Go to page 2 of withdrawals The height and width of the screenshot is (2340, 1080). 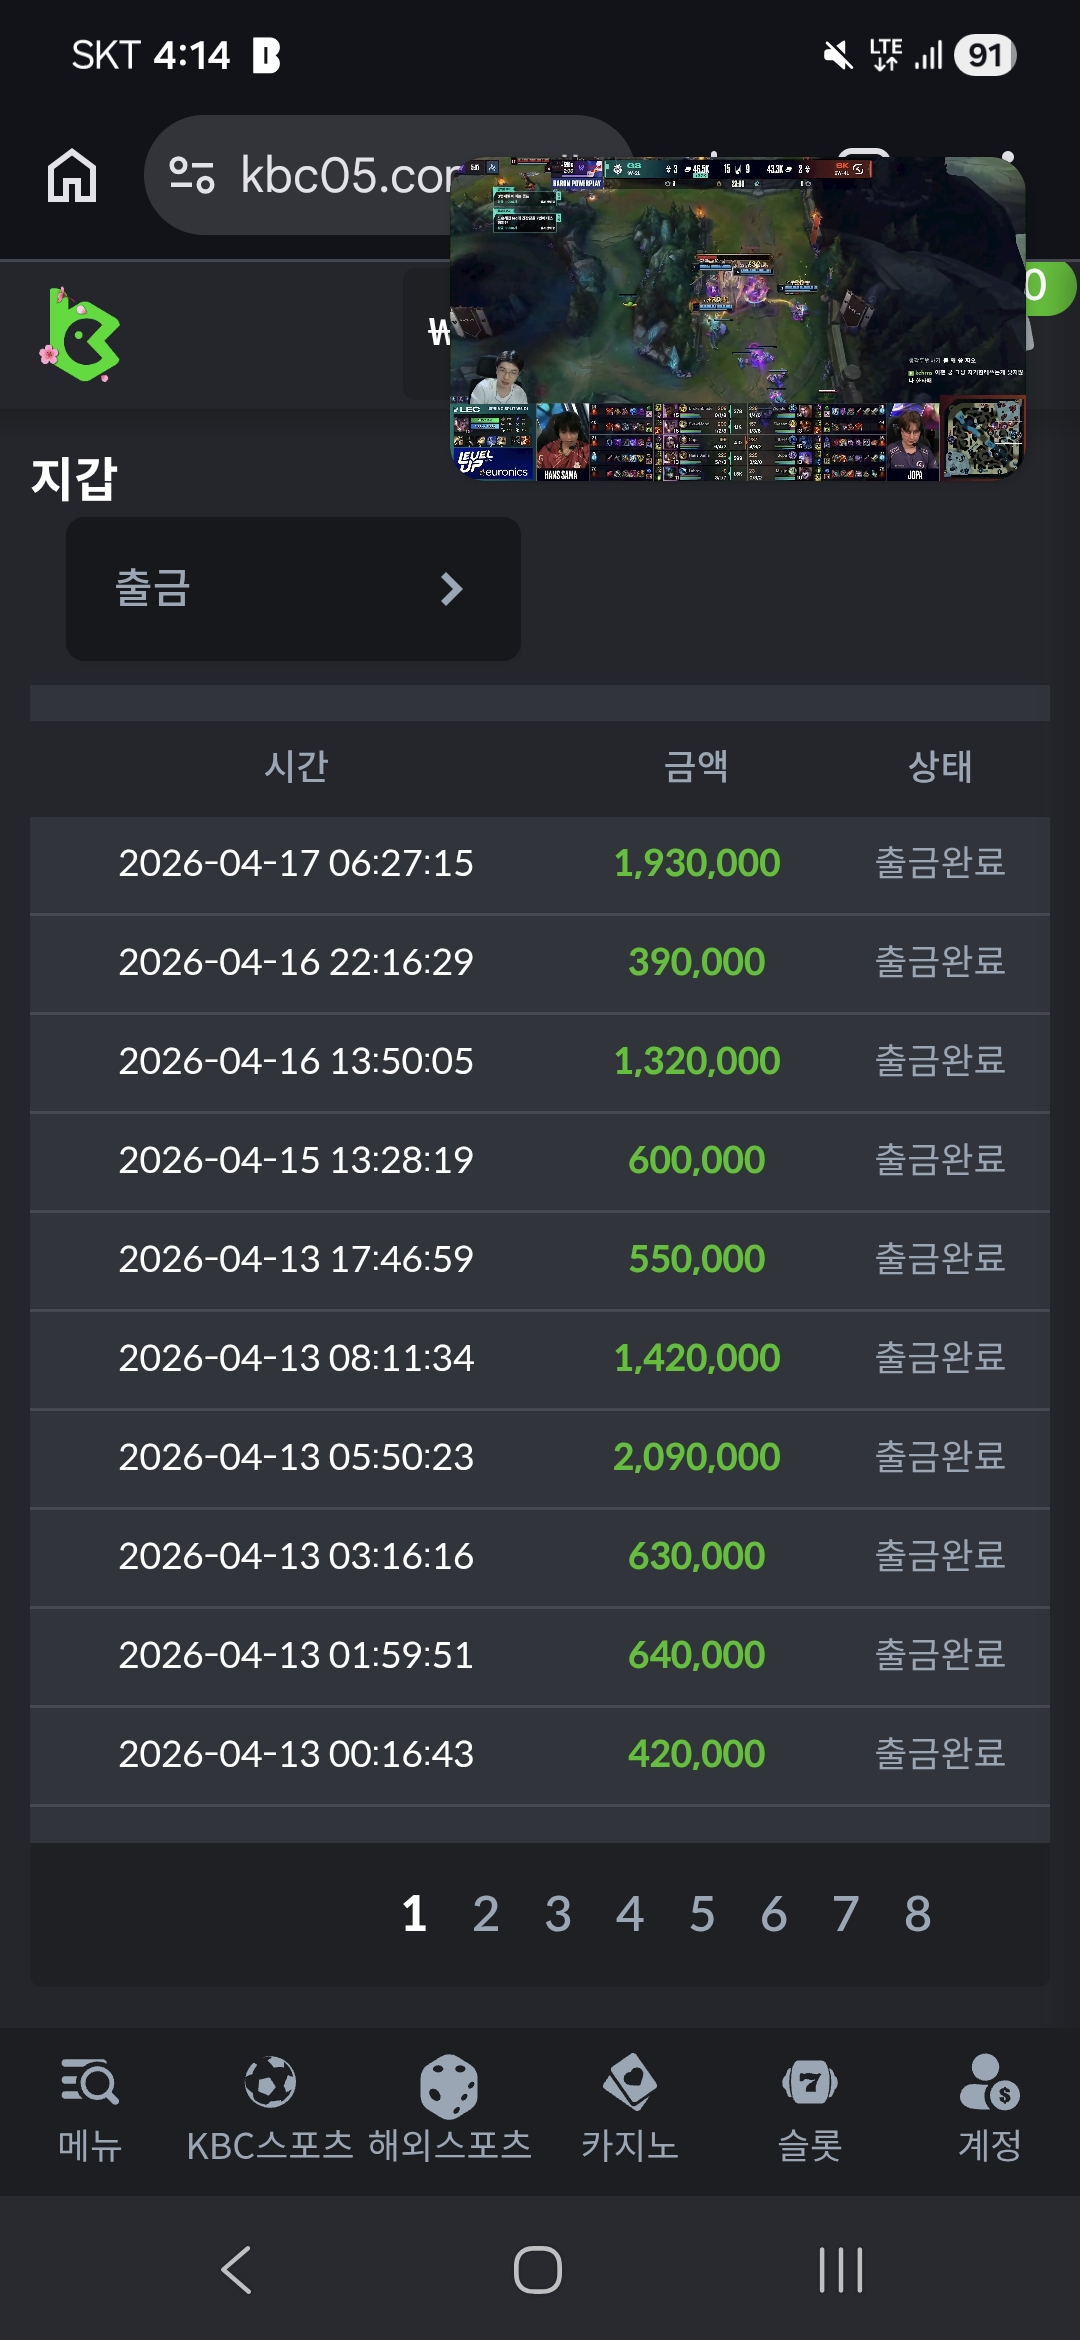(486, 1915)
